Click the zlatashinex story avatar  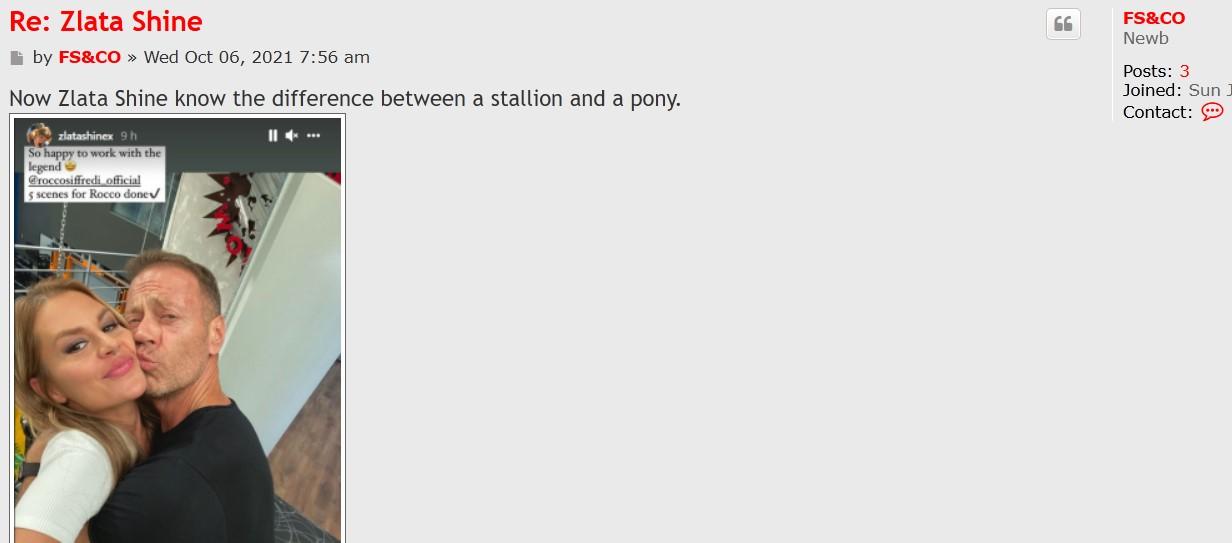(x=40, y=135)
